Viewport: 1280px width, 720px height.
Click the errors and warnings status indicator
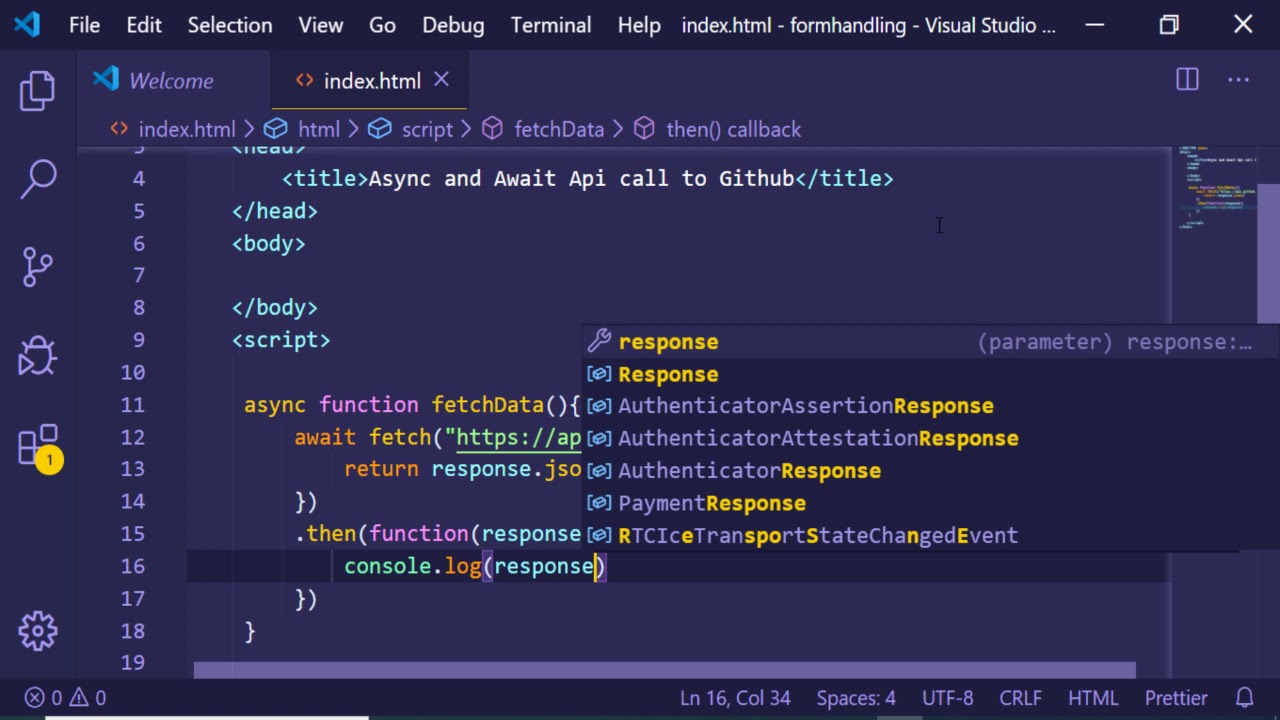[66, 698]
